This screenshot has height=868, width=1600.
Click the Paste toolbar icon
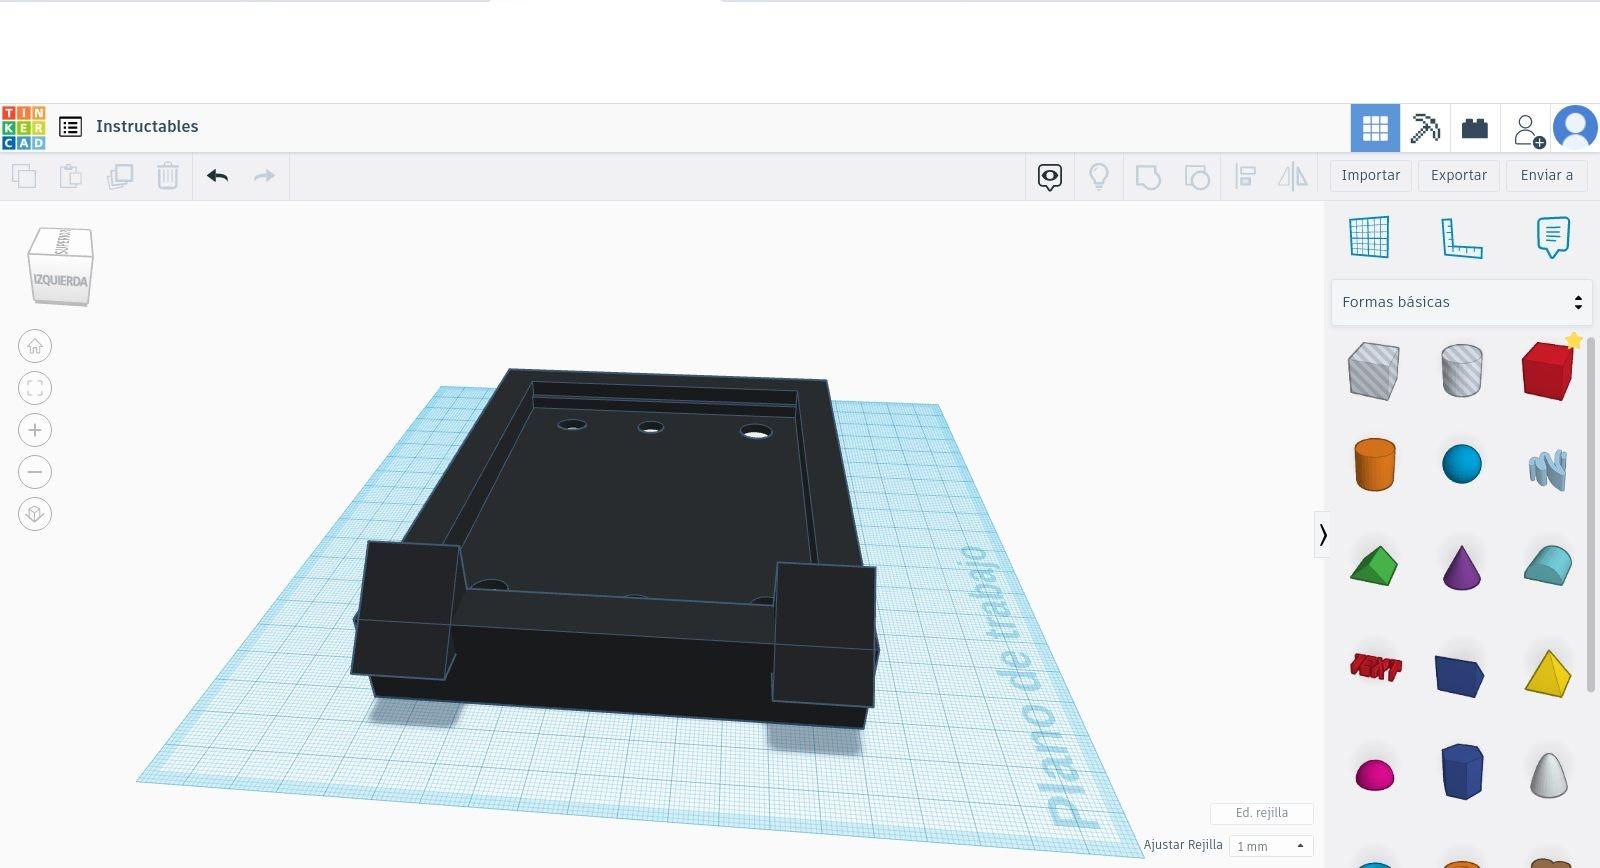[71, 177]
